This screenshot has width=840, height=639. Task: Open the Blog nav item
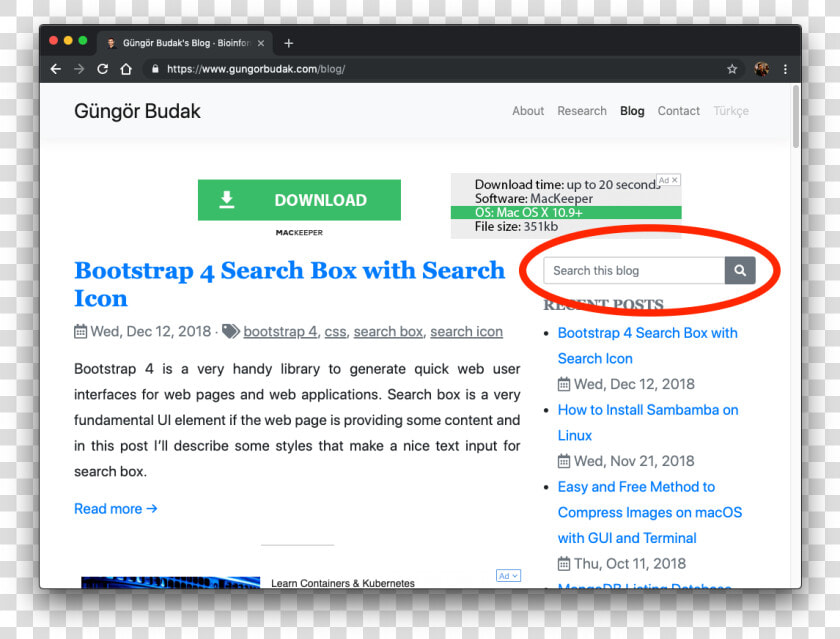click(x=632, y=111)
